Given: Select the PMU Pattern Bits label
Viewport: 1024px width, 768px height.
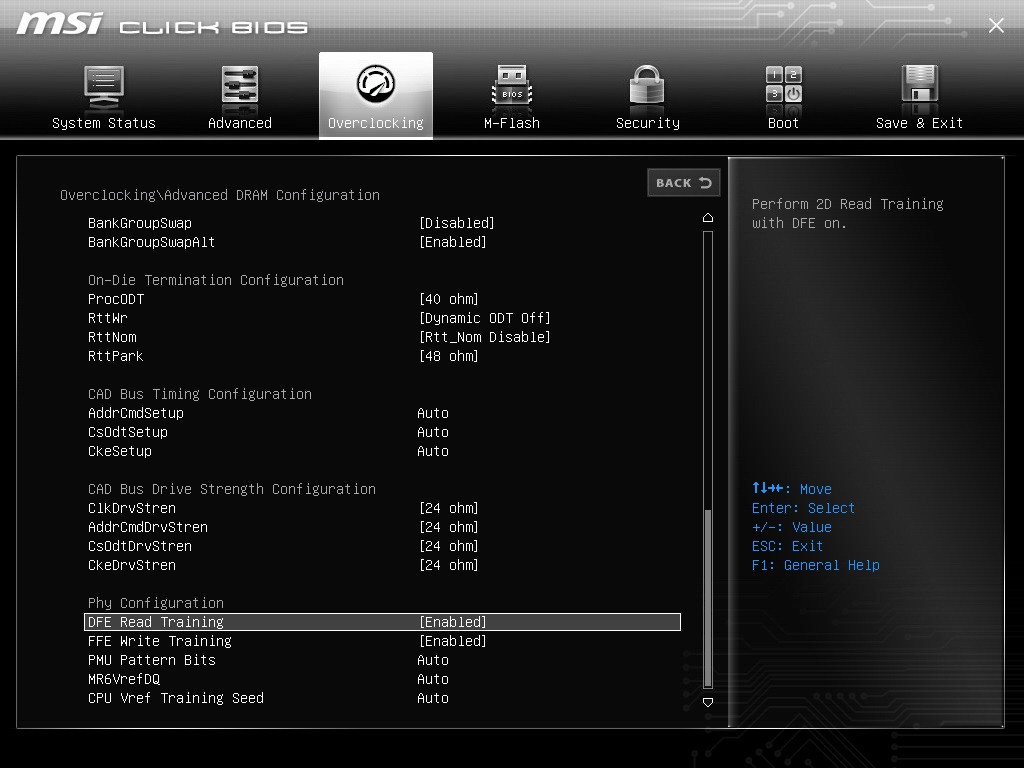Looking at the screenshot, I should 152,660.
